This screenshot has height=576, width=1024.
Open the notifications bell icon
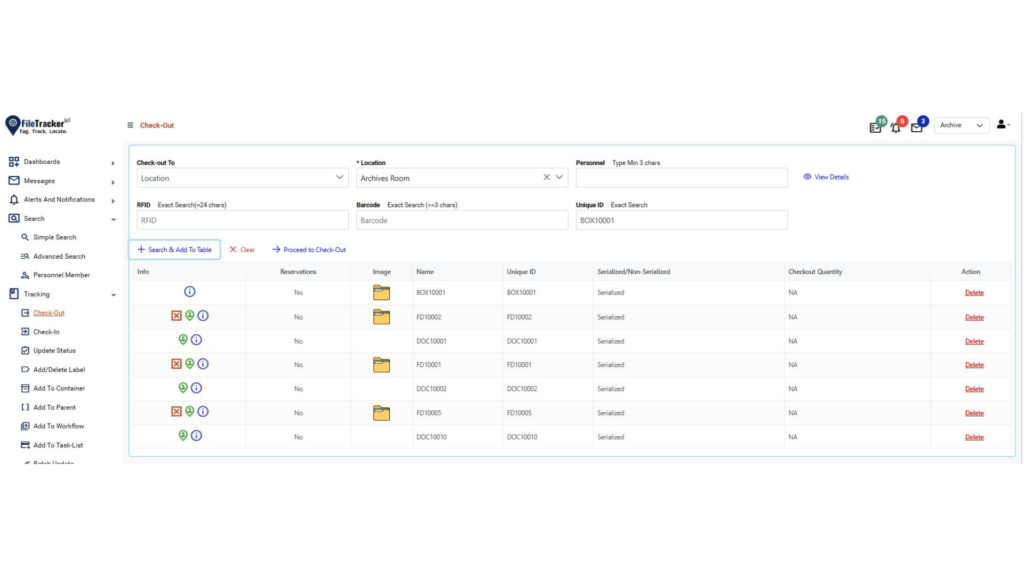pyautogui.click(x=897, y=125)
